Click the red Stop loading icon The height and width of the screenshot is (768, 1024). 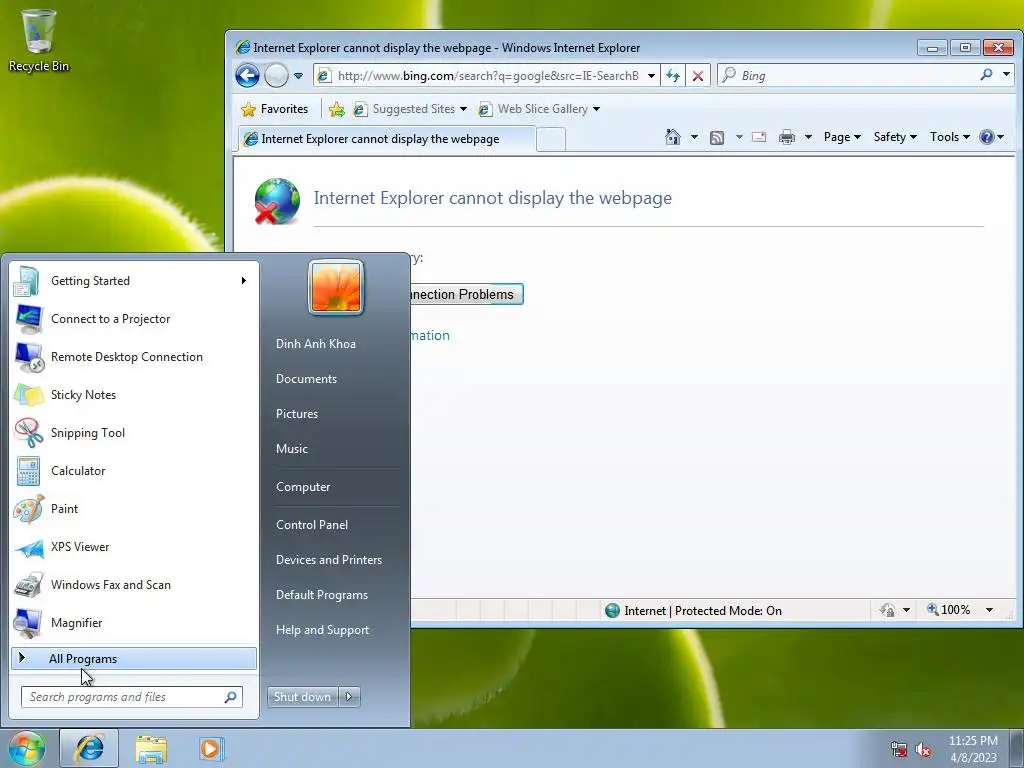click(697, 76)
